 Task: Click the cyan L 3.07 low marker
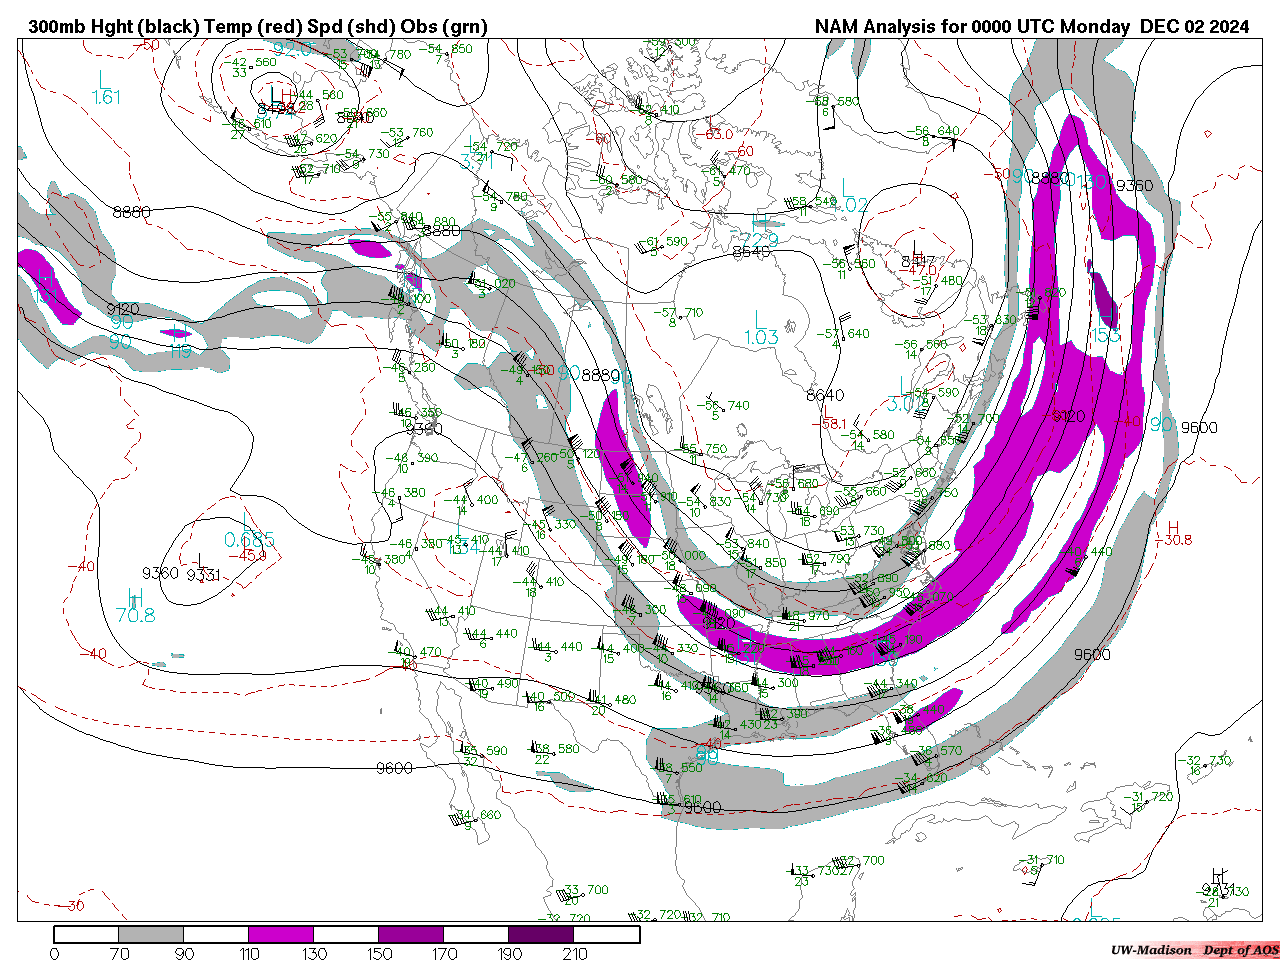click(905, 396)
